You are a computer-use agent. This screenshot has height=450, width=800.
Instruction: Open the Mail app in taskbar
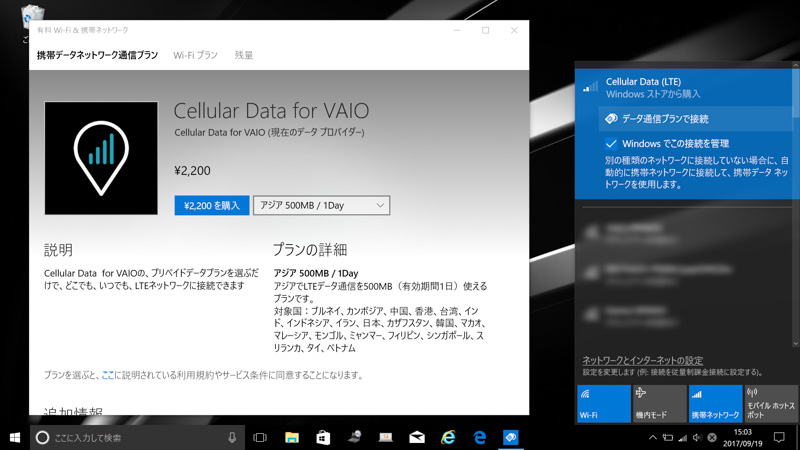point(417,437)
